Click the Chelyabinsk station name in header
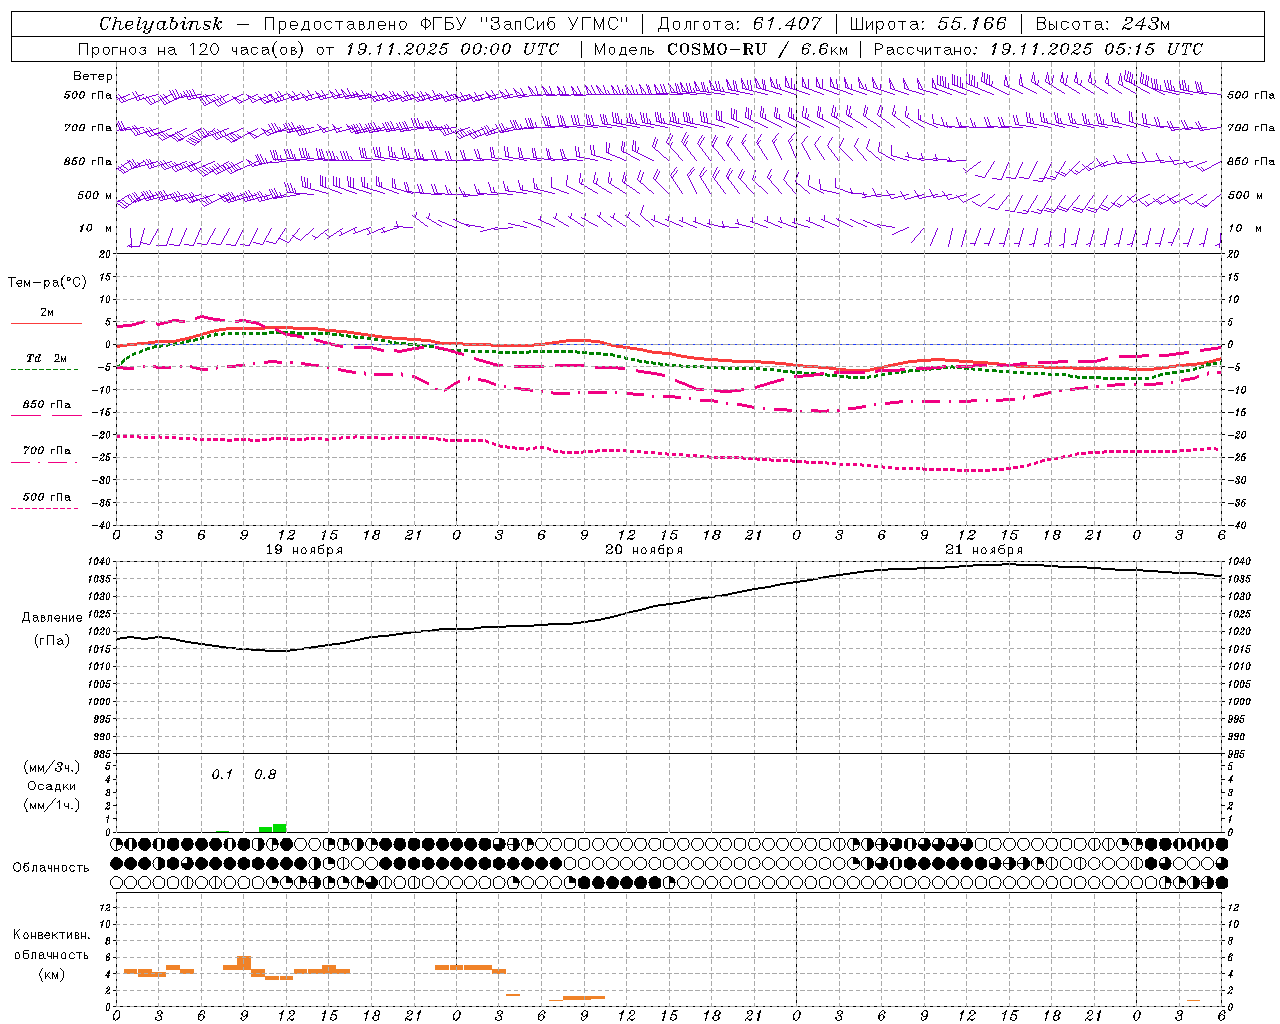The height and width of the screenshot is (1024, 1280). pos(160,24)
